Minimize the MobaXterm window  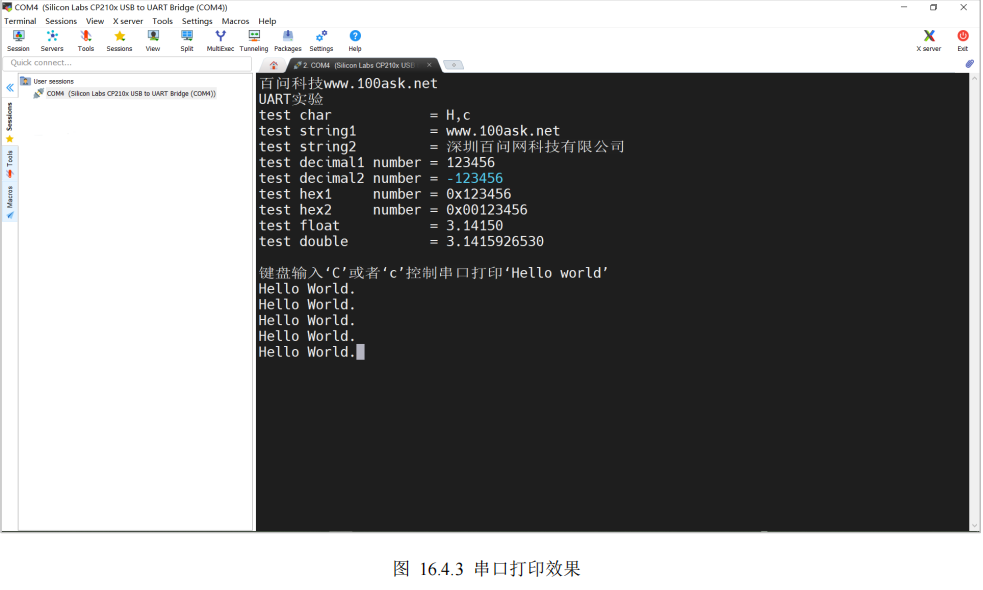(904, 8)
